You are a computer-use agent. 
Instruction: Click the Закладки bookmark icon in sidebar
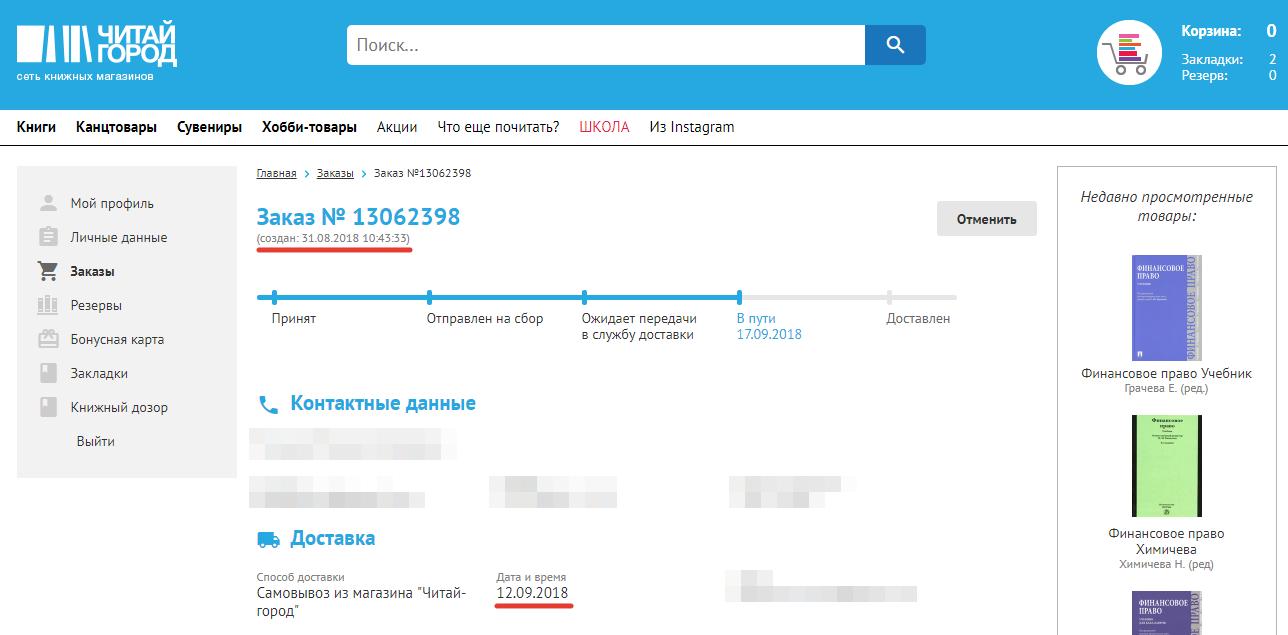point(48,373)
